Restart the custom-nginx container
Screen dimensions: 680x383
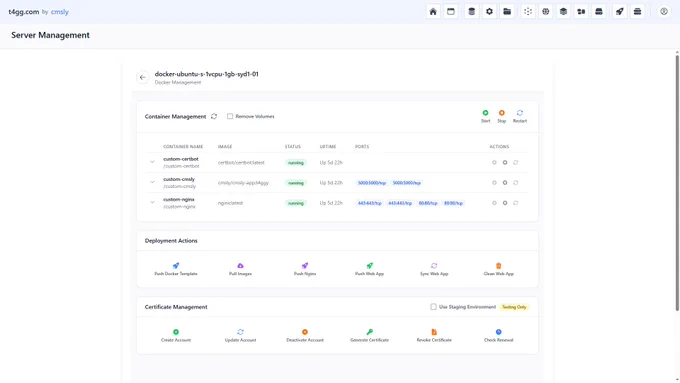(516, 203)
